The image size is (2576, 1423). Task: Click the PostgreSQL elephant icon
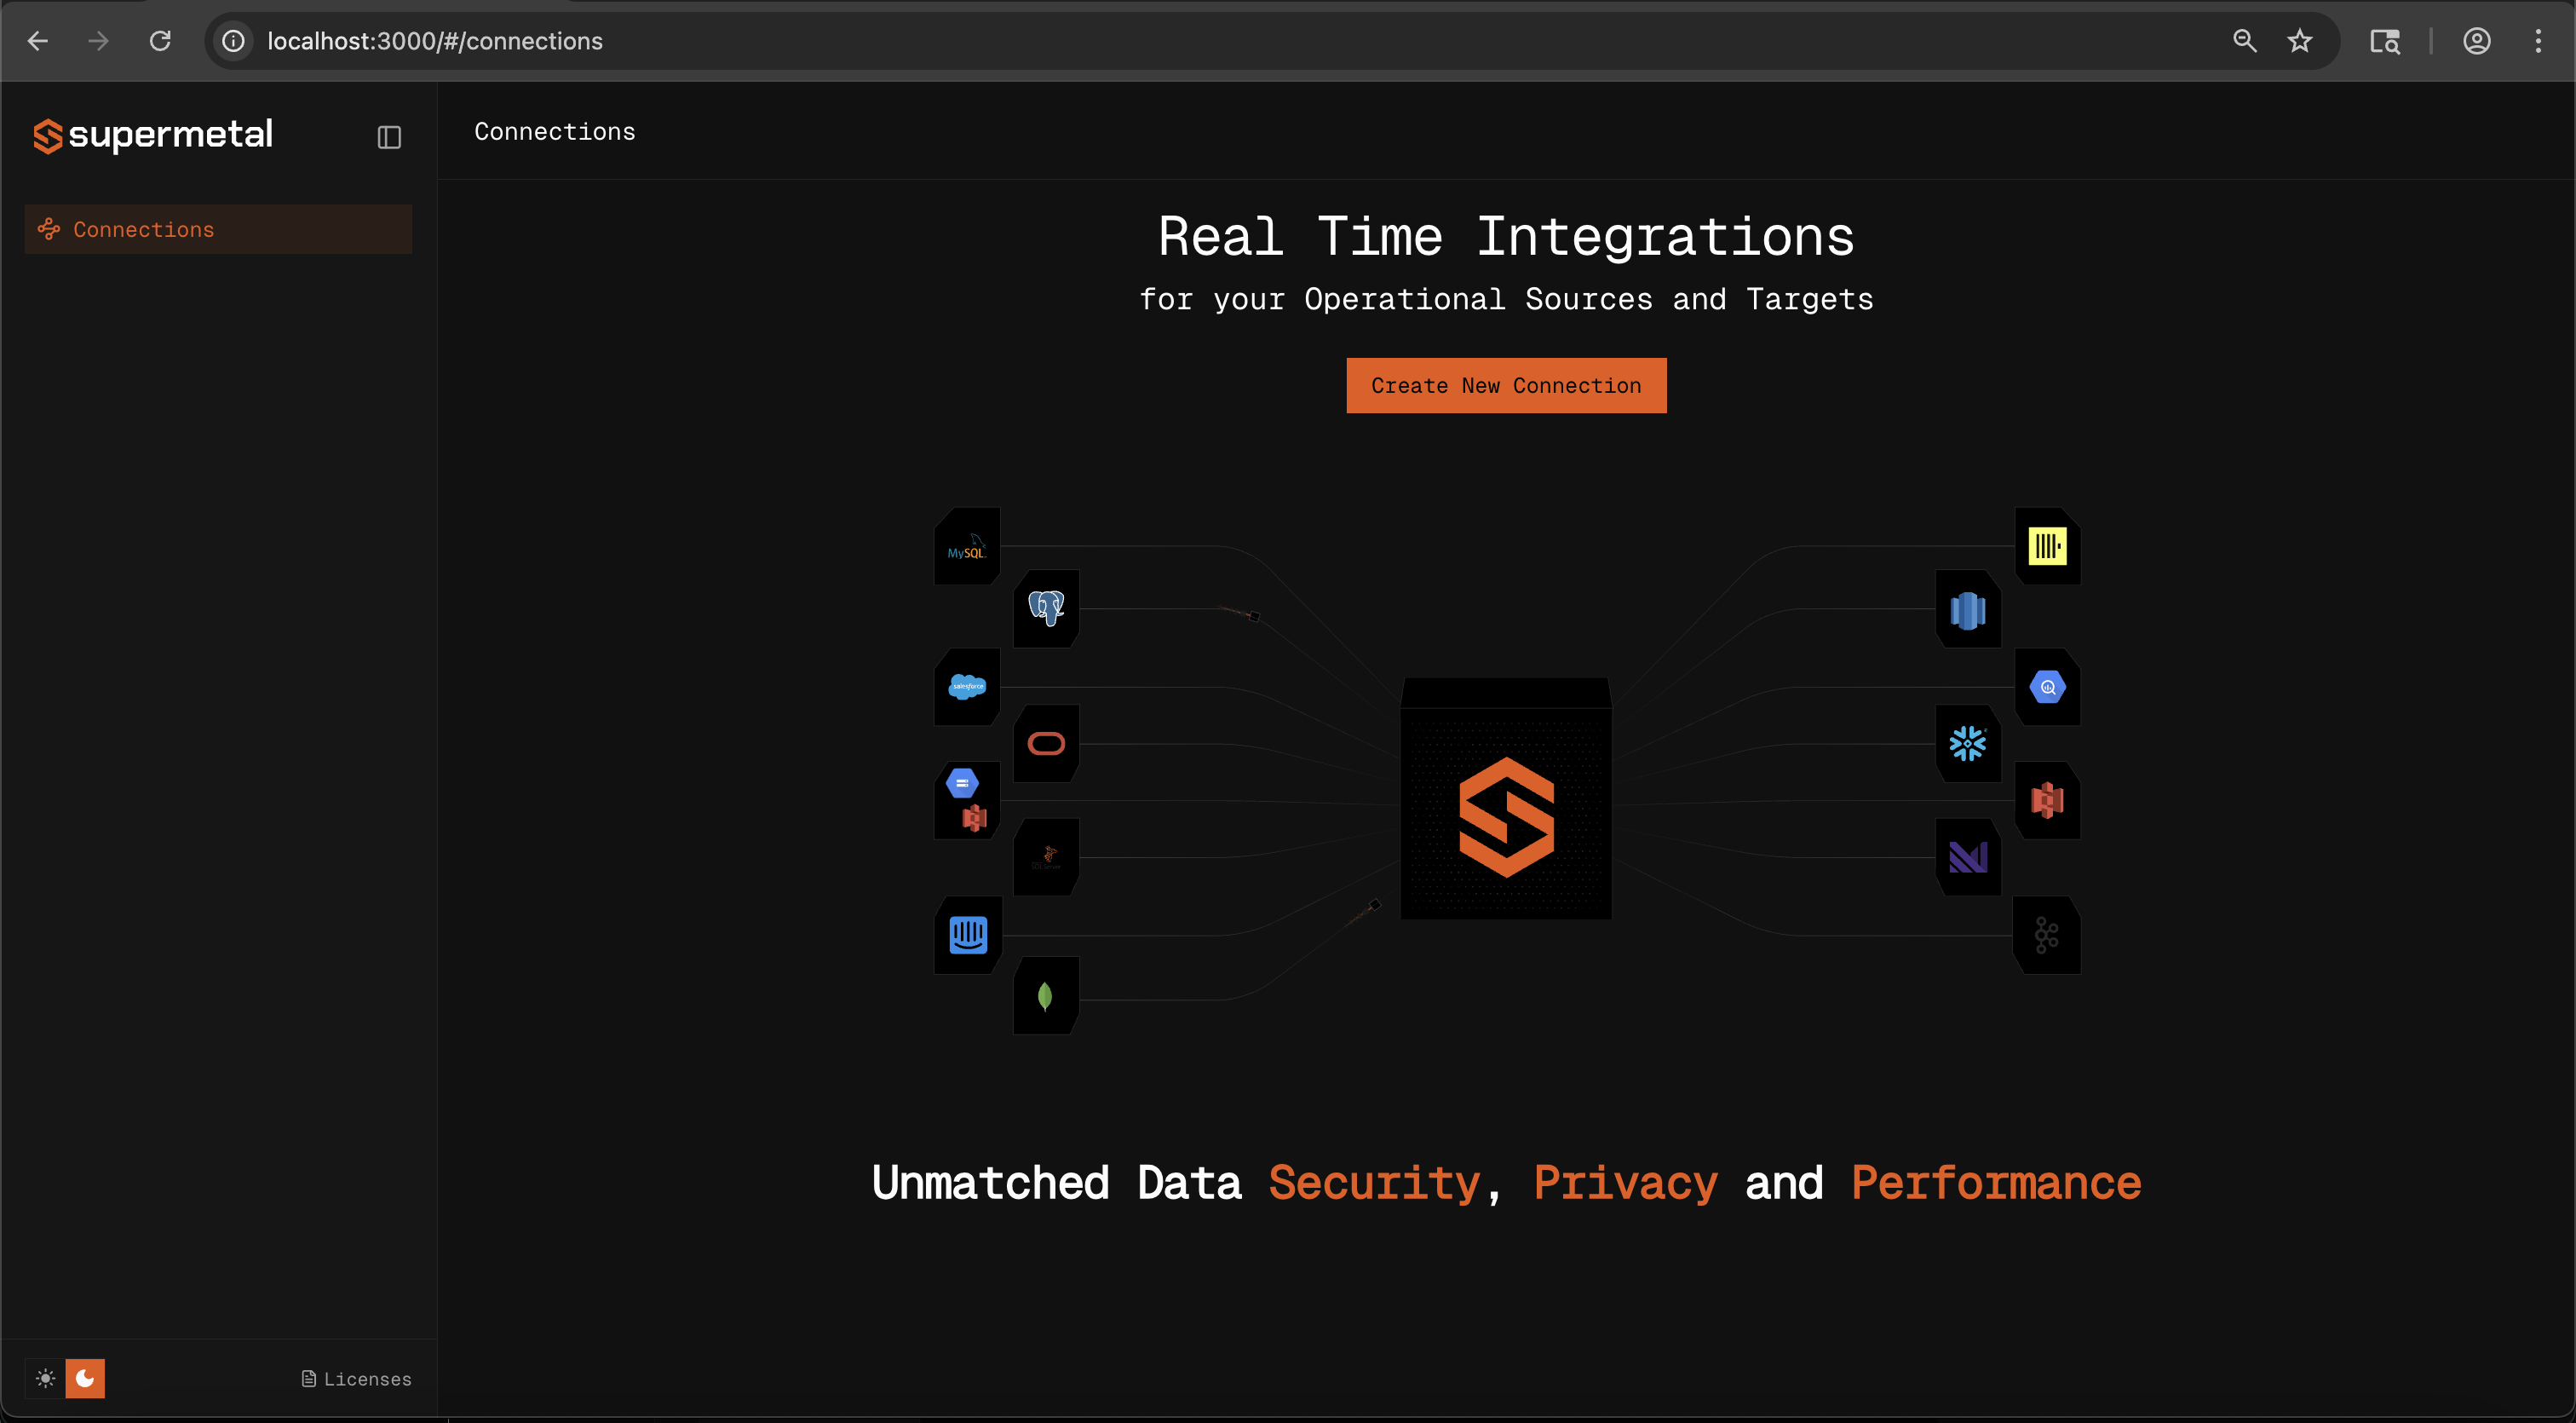(1046, 608)
